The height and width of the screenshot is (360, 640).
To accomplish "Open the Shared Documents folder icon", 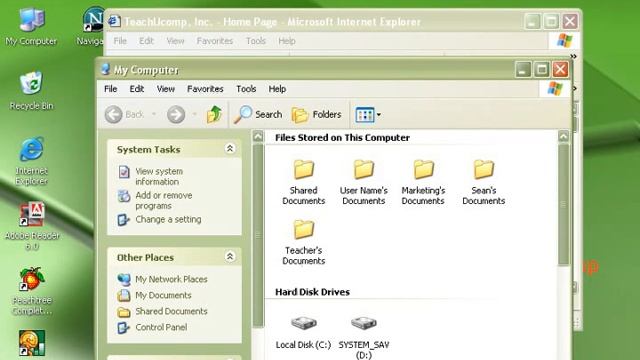I will coord(304,169).
